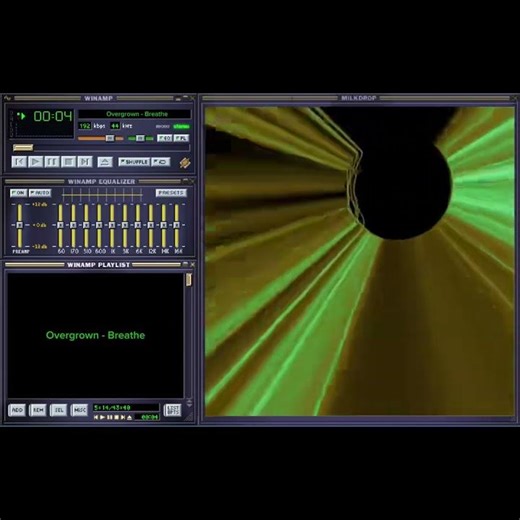Click the Previous track button in Winamp
The width and height of the screenshot is (520, 520).
click(x=19, y=162)
